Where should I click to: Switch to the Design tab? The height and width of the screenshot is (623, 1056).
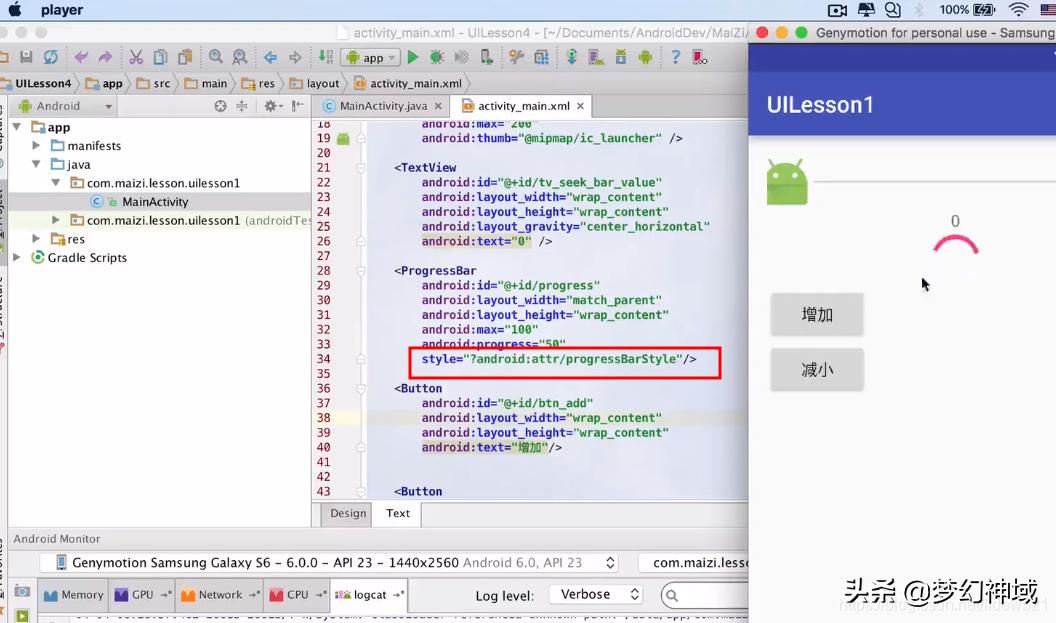[x=347, y=513]
